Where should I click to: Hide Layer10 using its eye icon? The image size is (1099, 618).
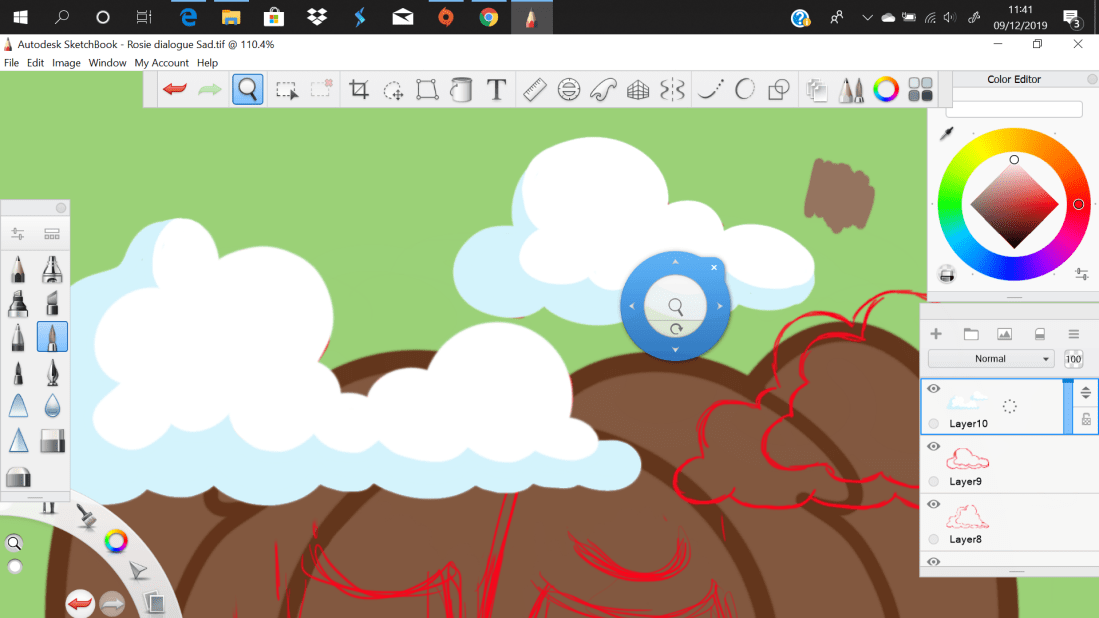click(x=933, y=389)
